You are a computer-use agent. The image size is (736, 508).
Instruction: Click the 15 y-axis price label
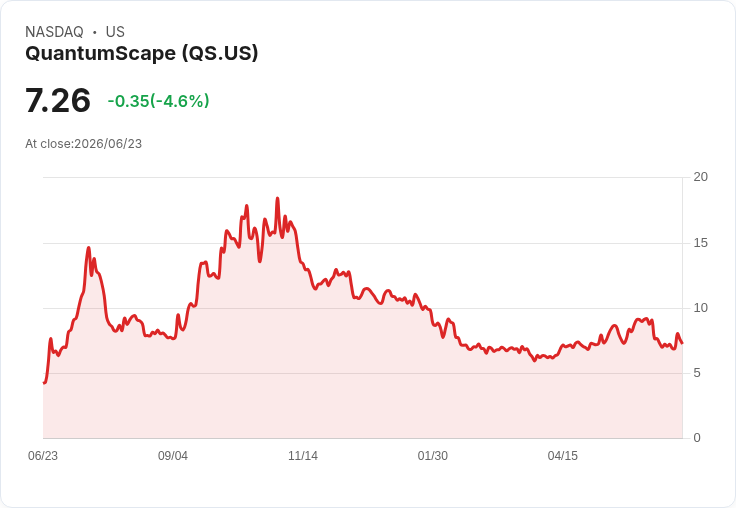point(700,243)
